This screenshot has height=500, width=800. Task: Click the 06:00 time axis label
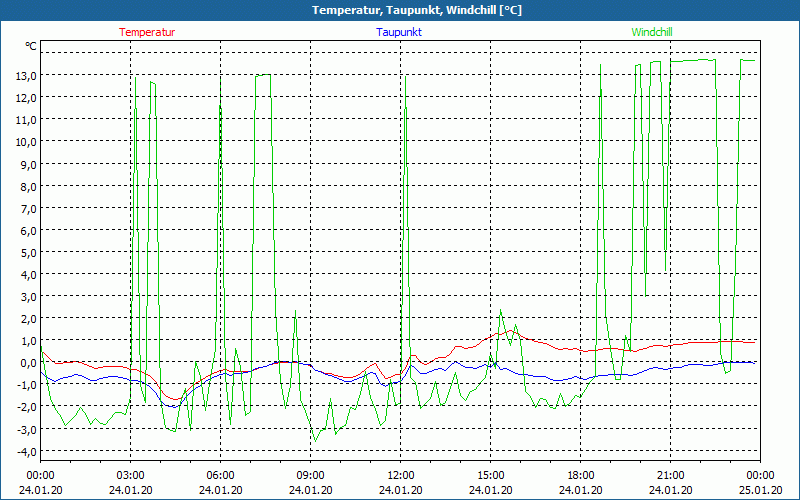220,476
